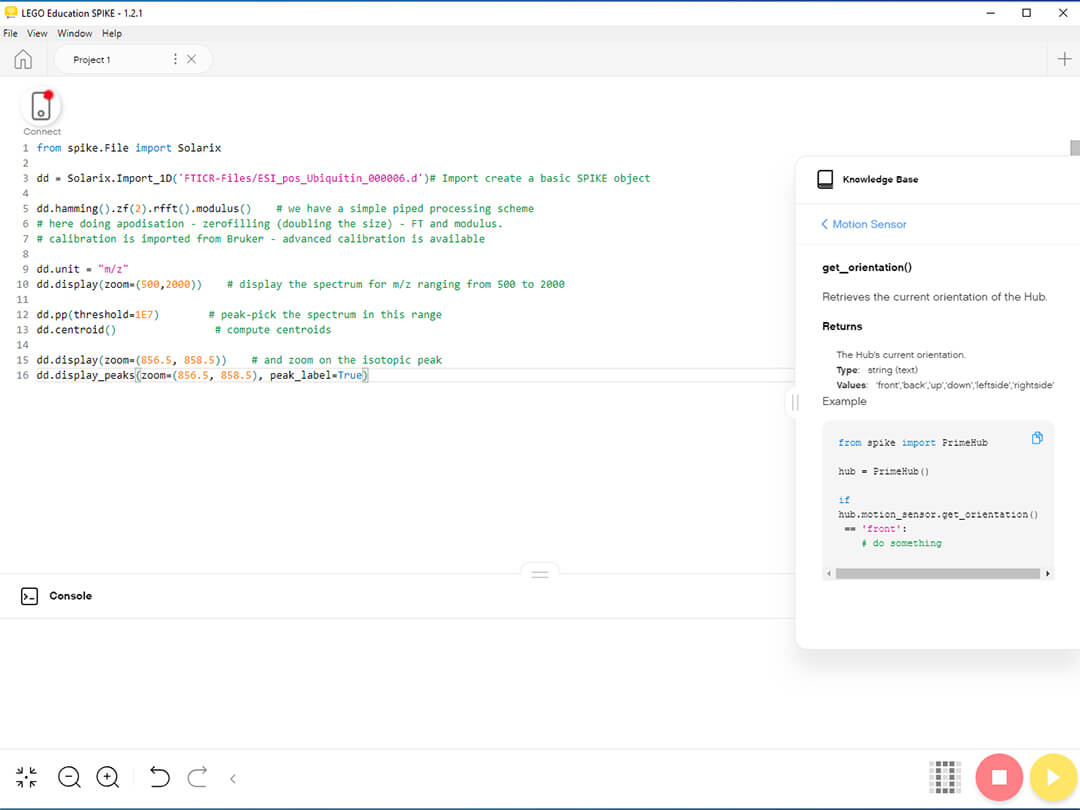This screenshot has height=810, width=1080.
Task: Open the File menu
Action: (10, 33)
